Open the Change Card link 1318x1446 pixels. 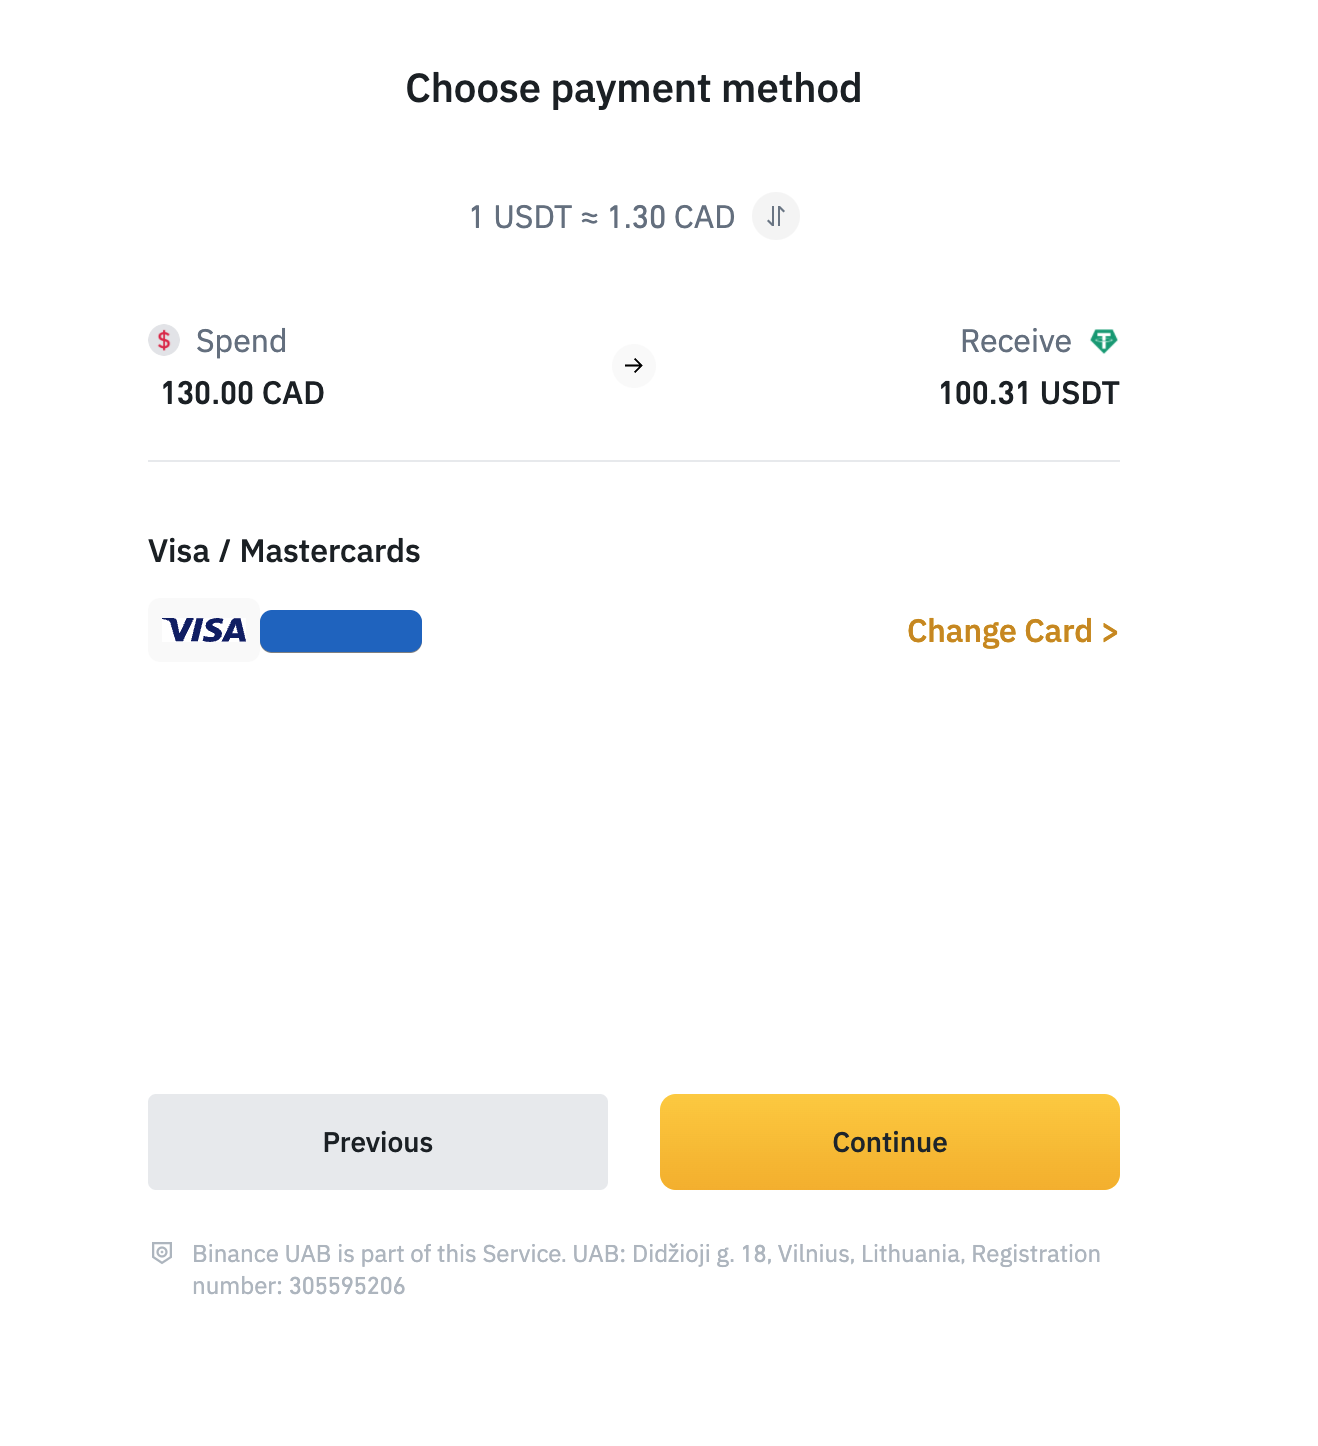(x=1012, y=631)
